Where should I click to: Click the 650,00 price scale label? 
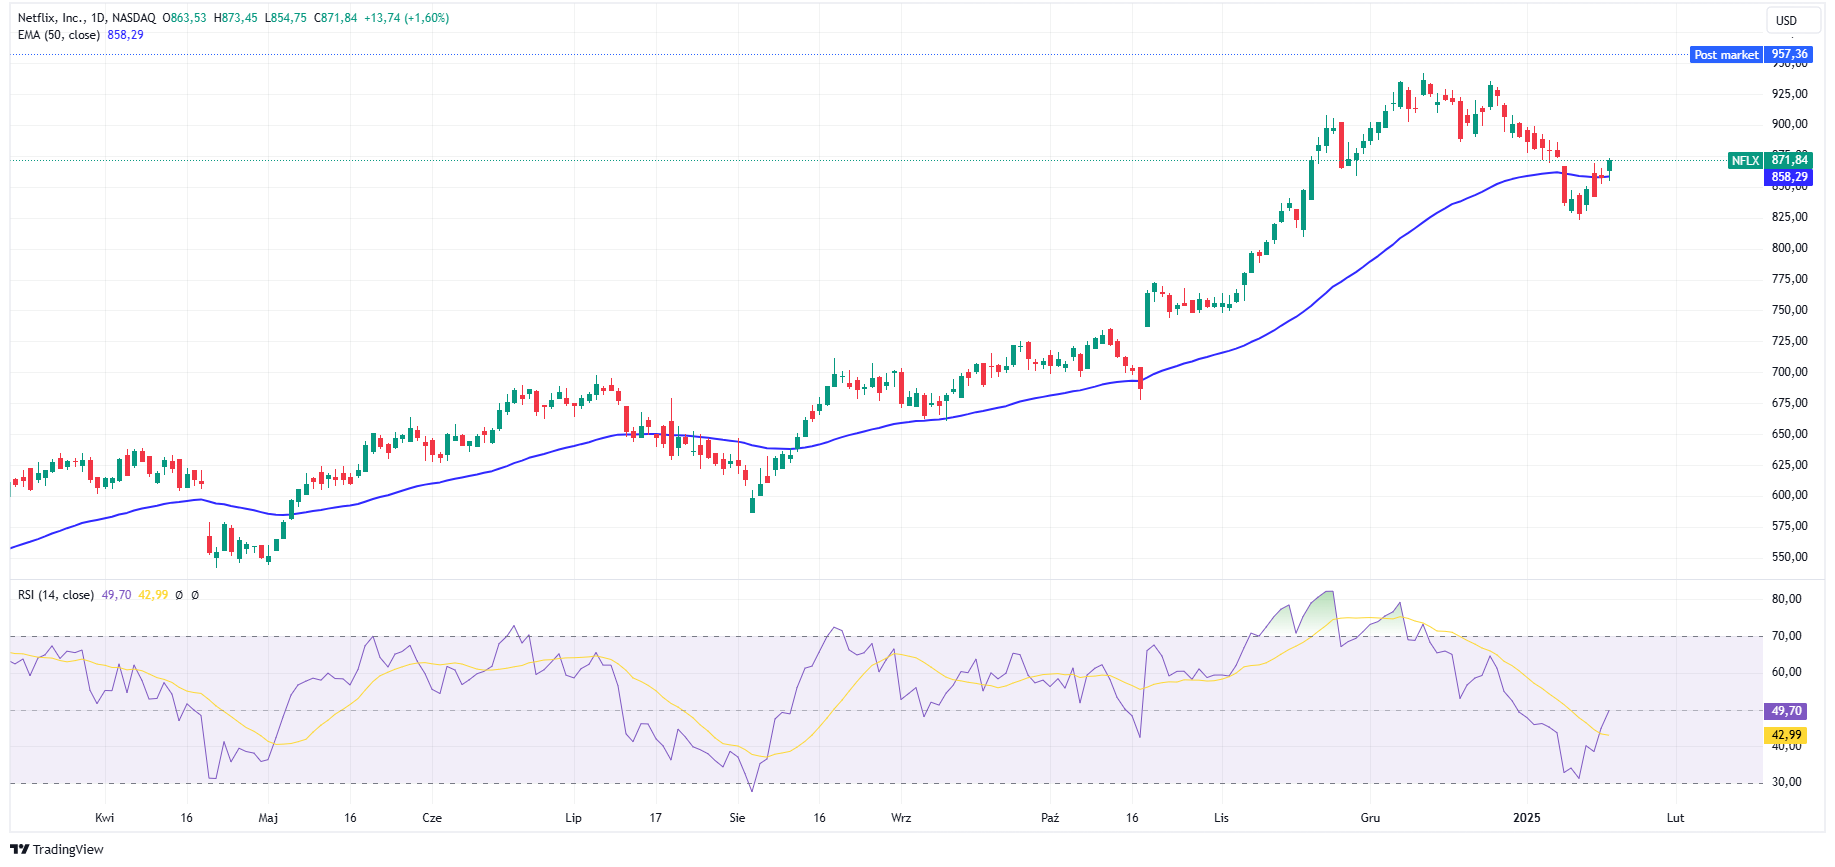(x=1789, y=434)
